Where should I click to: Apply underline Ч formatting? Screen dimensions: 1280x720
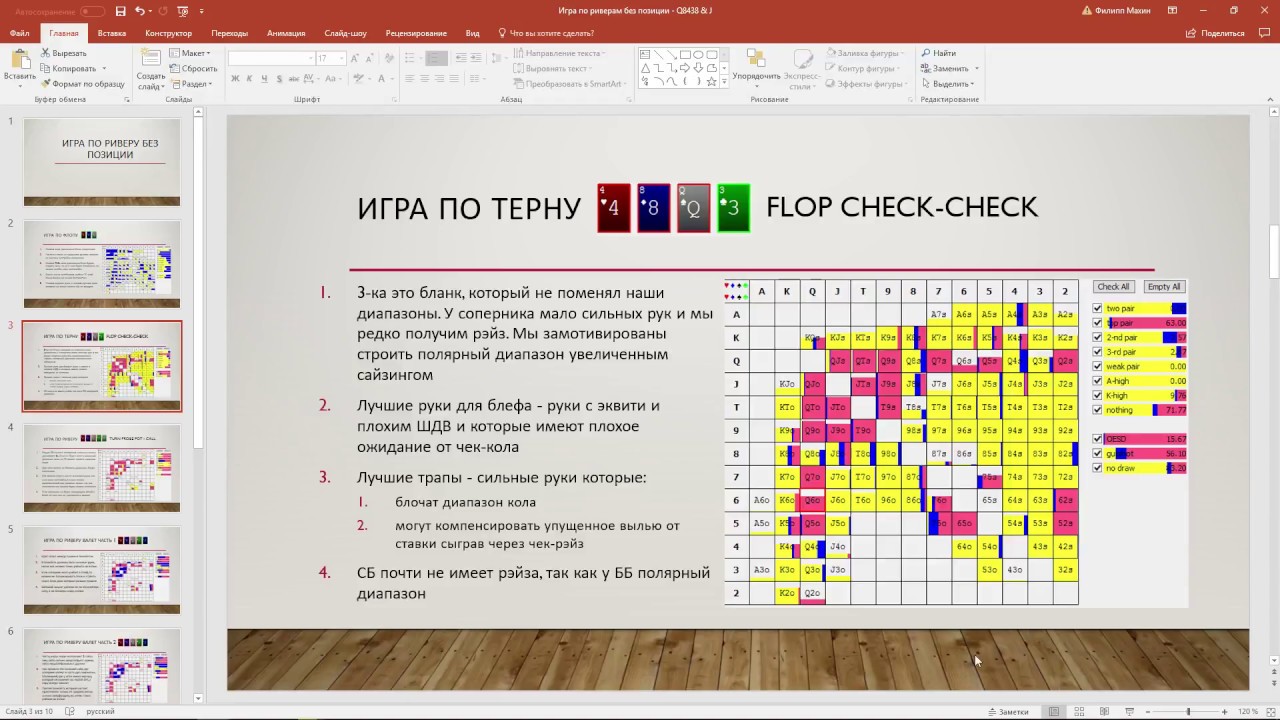tap(264, 78)
